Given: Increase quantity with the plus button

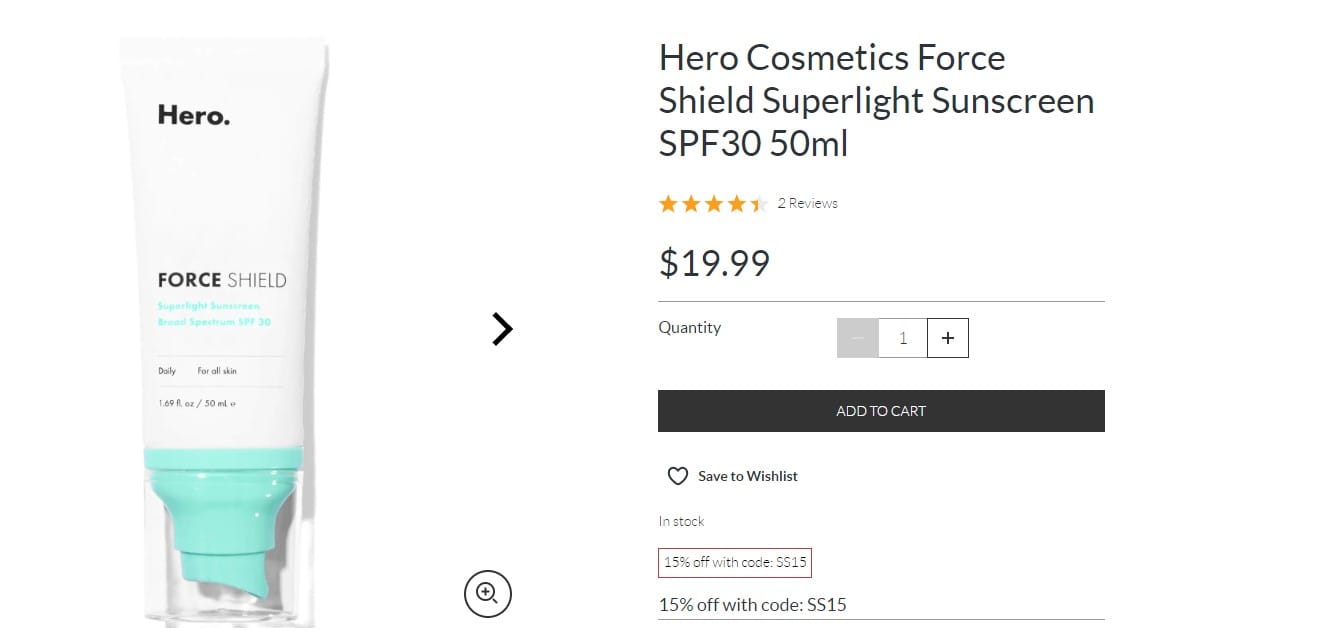Looking at the screenshot, I should tap(948, 338).
